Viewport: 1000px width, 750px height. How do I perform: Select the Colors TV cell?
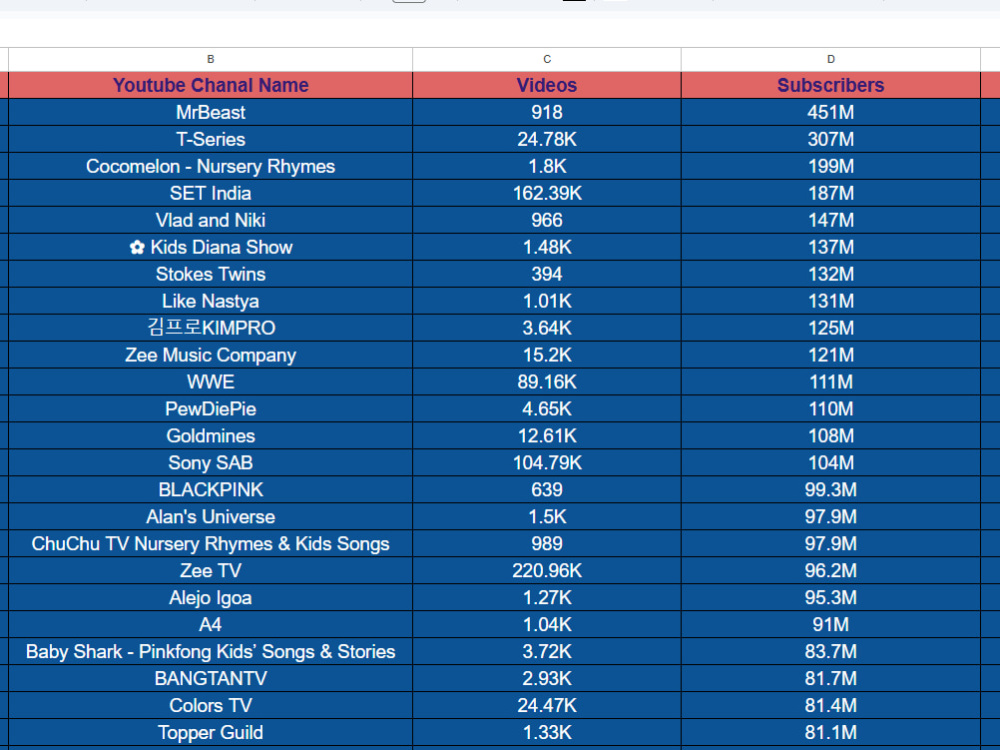click(210, 705)
